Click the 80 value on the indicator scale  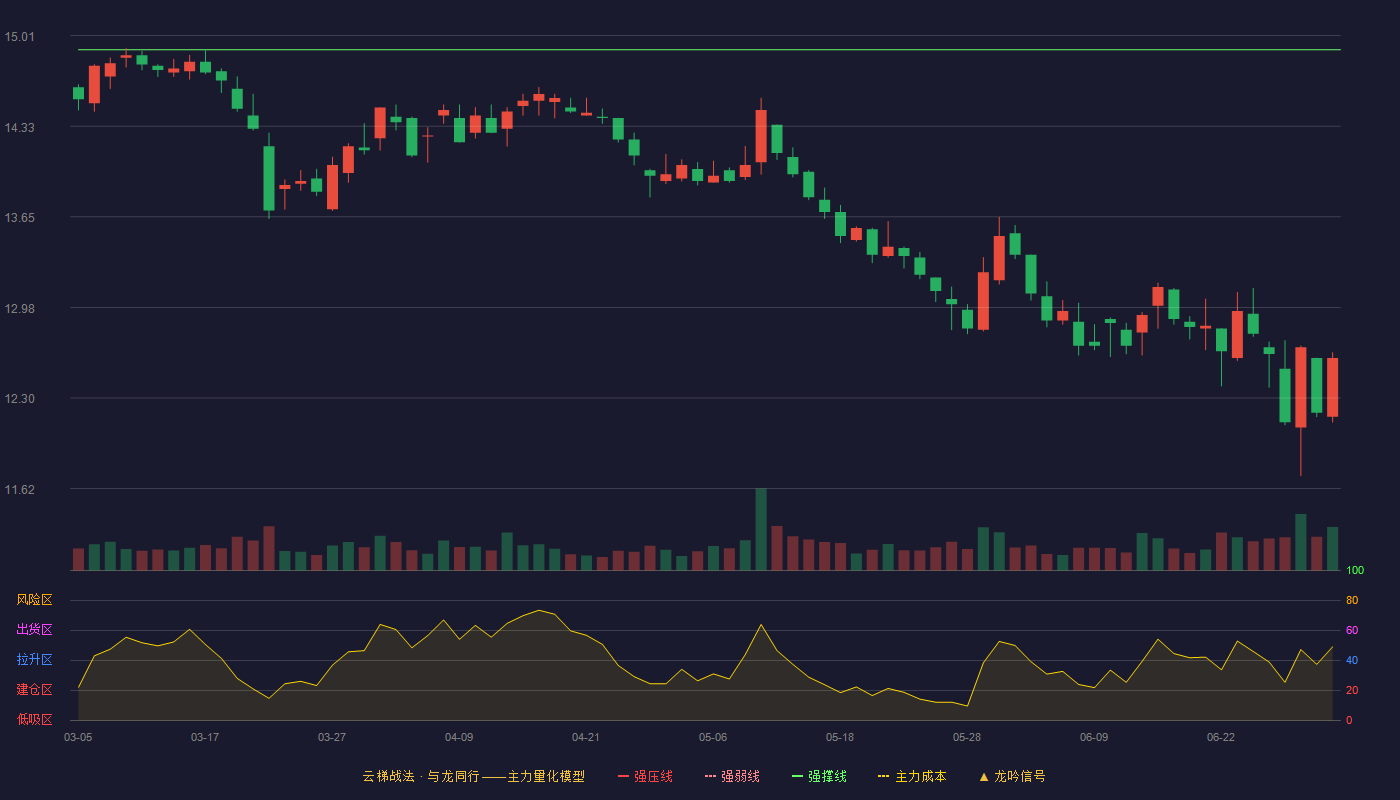pos(1352,600)
